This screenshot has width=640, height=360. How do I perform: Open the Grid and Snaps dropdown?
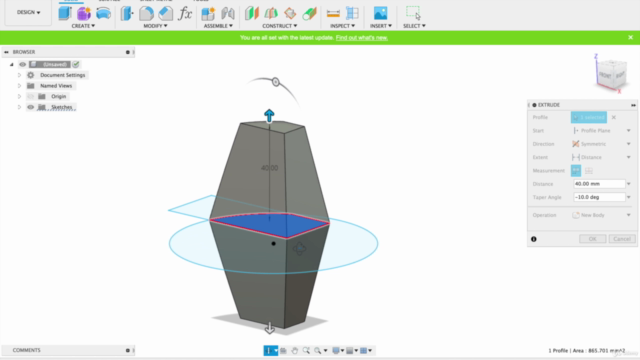tap(351, 350)
